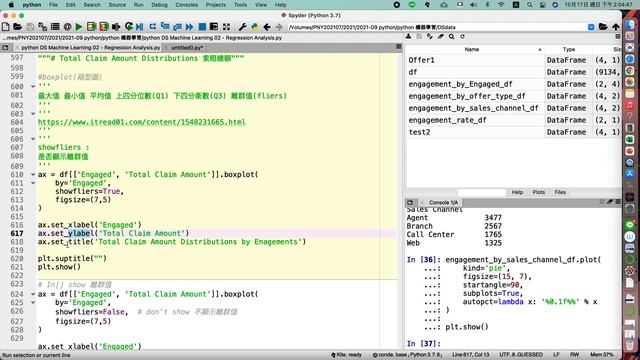This screenshot has height=360, width=640.
Task: Open the Plots pane tab
Action: click(538, 192)
